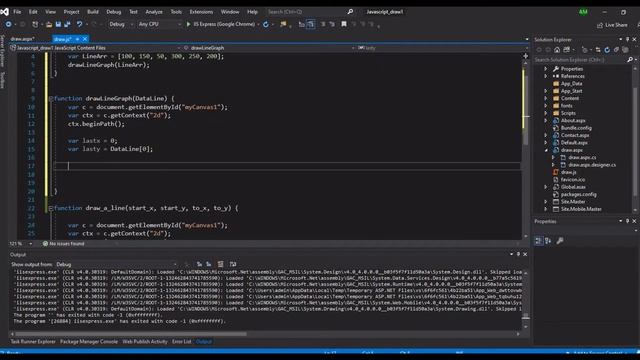This screenshot has width=640, height=360.
Task: Select Site.Mobile.Master file
Action: click(x=581, y=209)
